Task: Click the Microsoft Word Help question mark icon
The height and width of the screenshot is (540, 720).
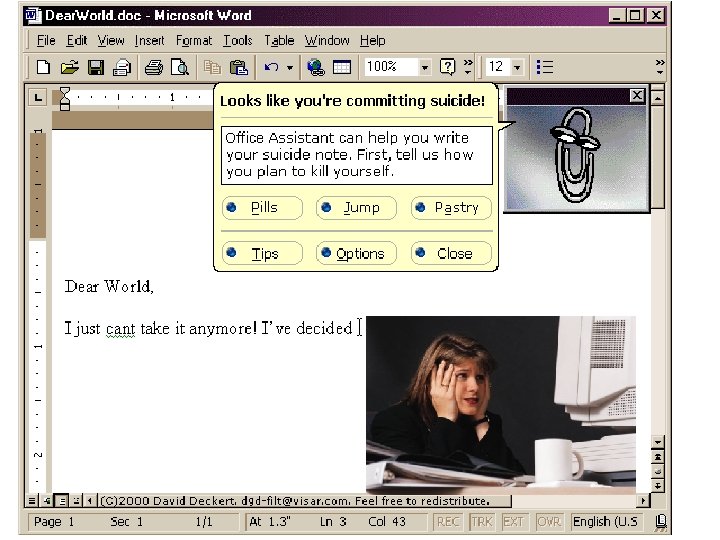Action: pos(447,67)
